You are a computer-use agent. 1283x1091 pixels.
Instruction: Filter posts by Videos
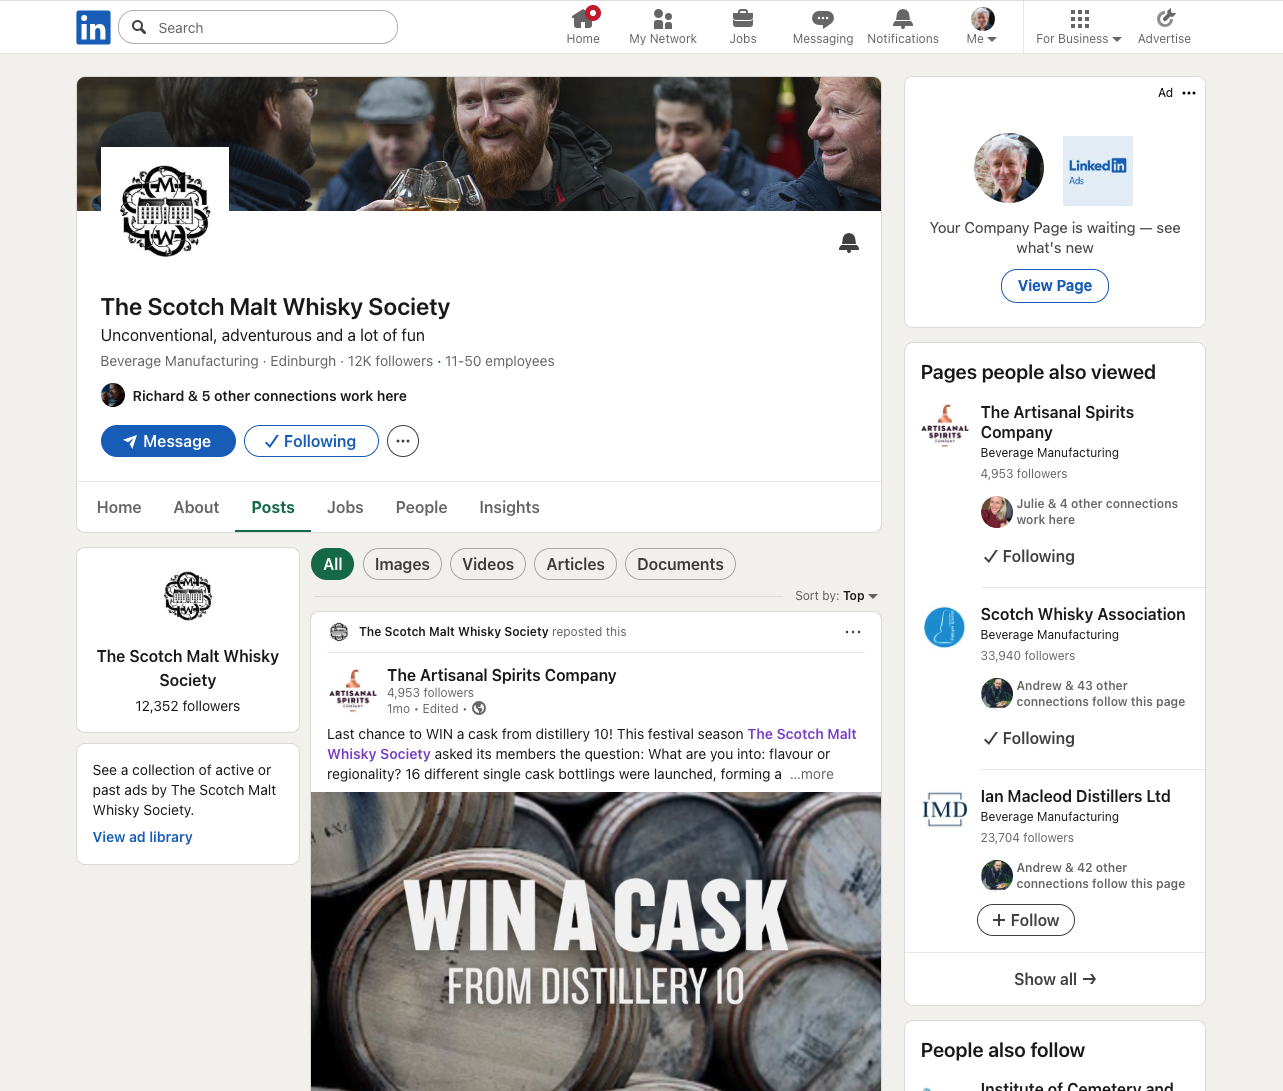(x=488, y=564)
